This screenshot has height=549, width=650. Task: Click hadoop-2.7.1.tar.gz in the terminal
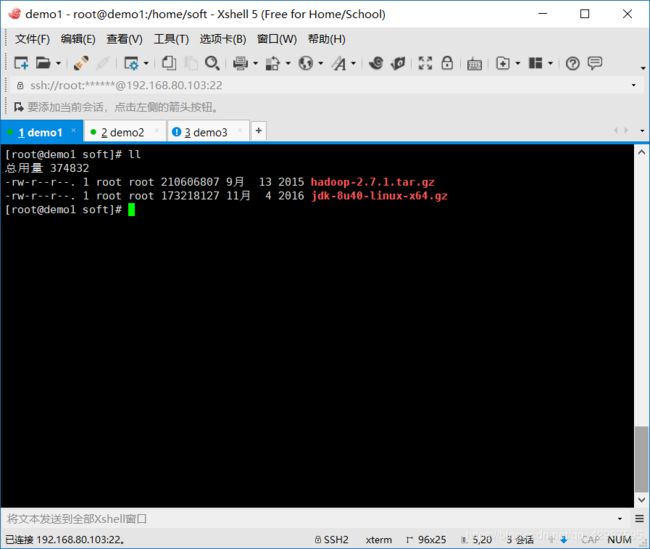[373, 182]
